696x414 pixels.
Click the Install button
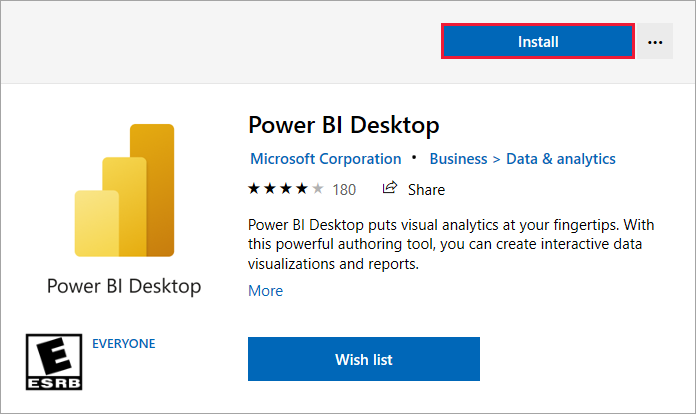[538, 42]
